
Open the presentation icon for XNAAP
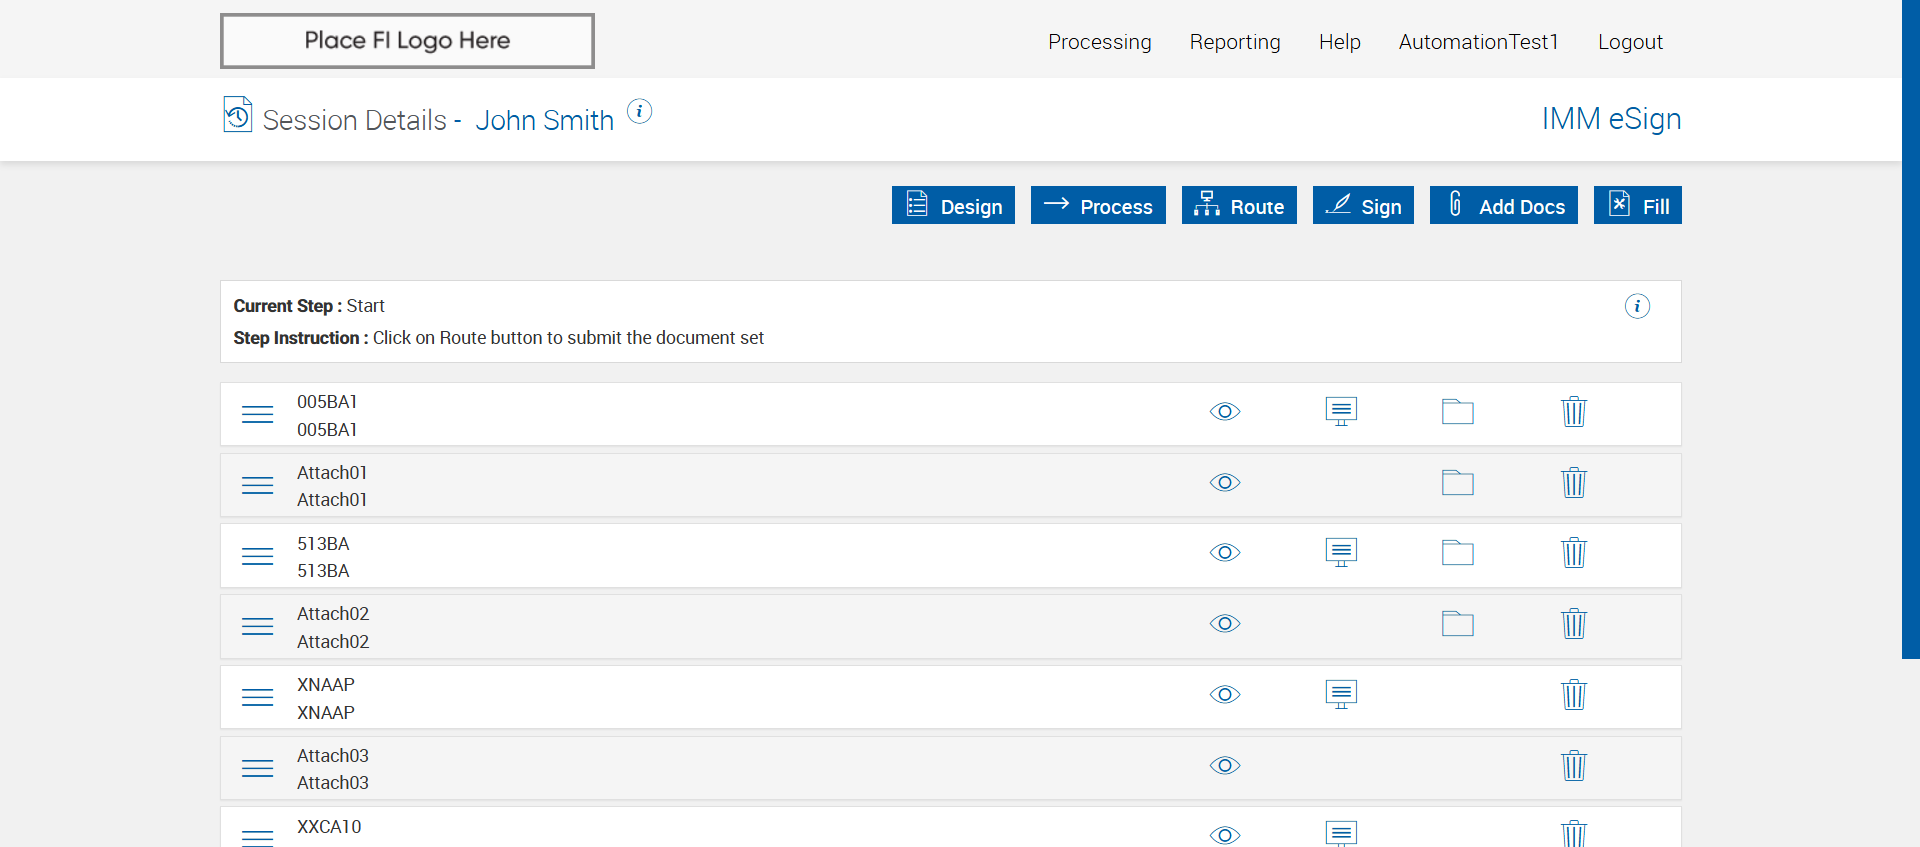(x=1341, y=694)
